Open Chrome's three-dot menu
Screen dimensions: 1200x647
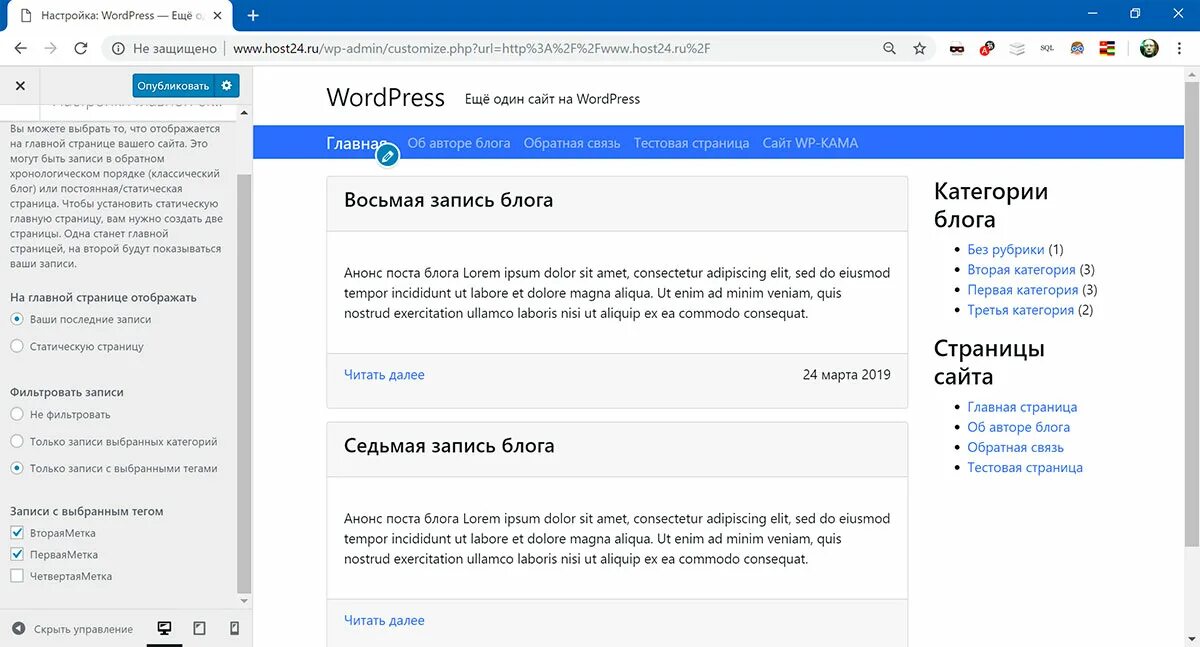pyautogui.click(x=1180, y=48)
